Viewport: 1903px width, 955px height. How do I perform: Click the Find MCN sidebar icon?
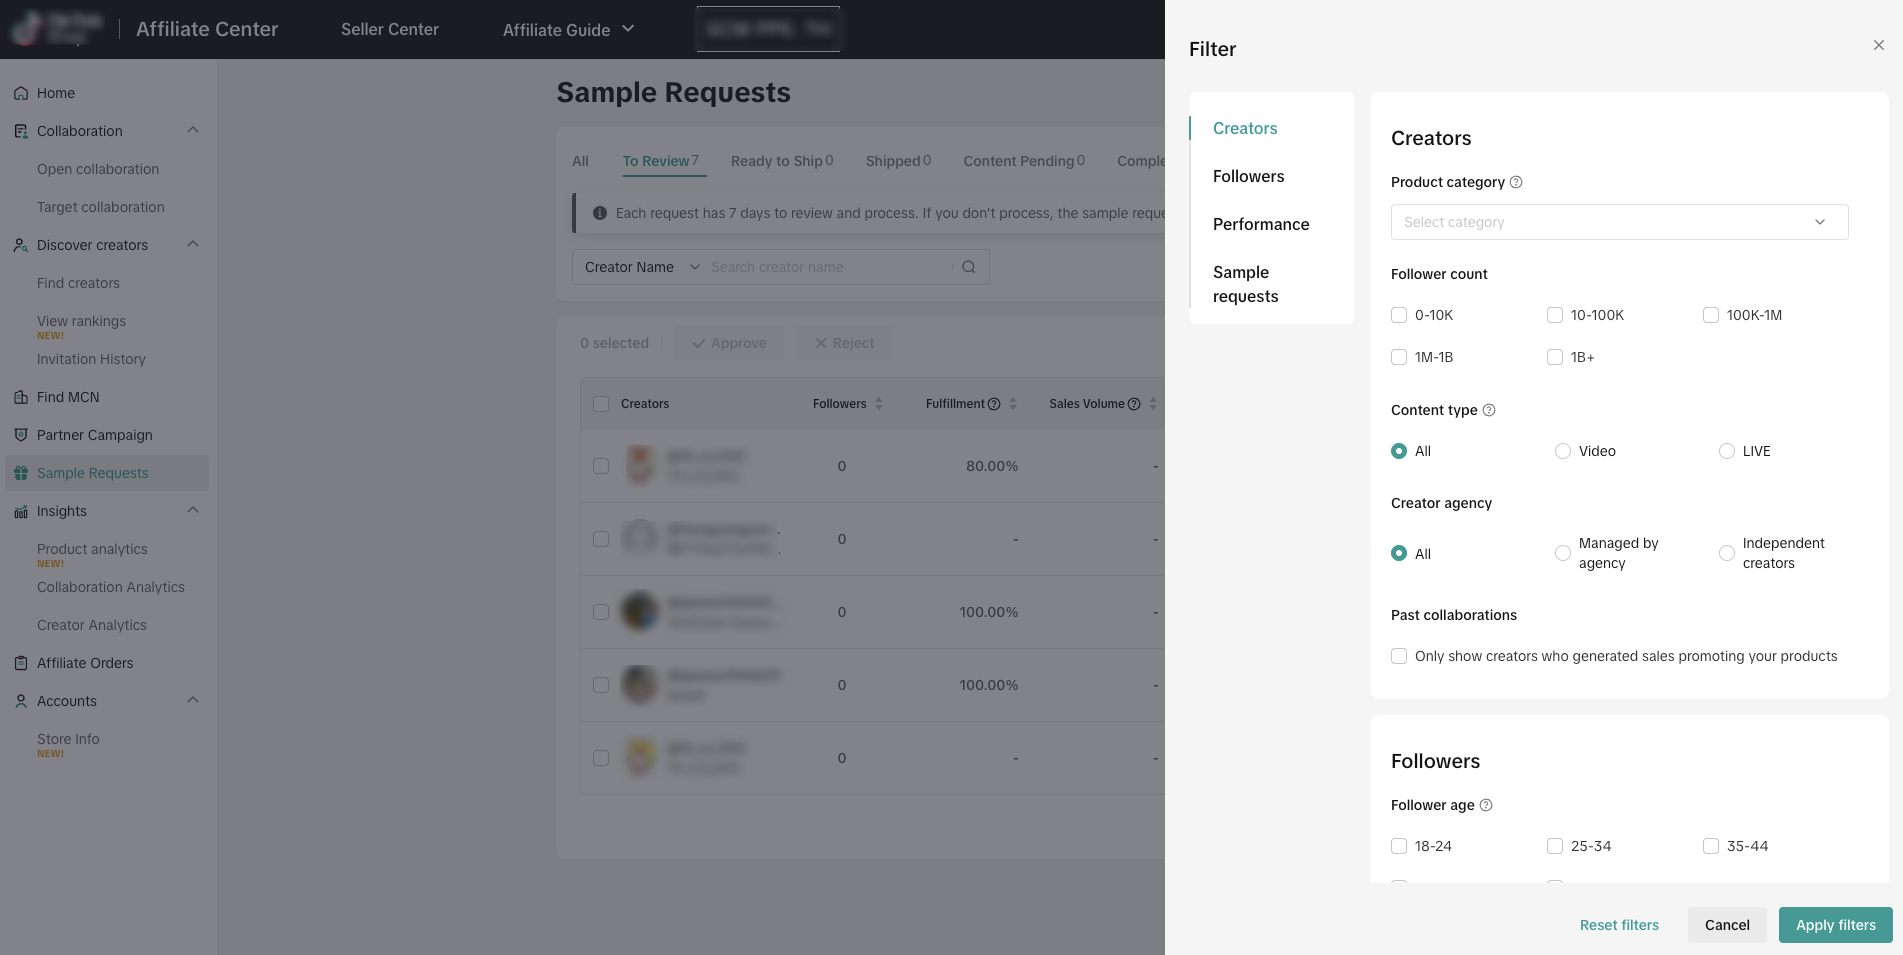pyautogui.click(x=21, y=397)
